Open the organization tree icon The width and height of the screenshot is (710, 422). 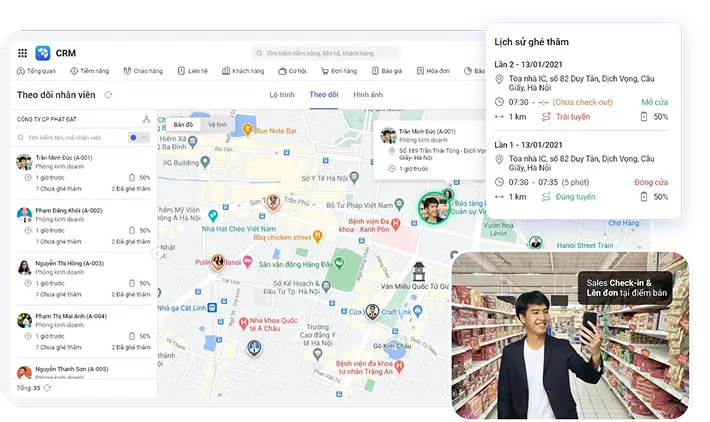point(146,119)
